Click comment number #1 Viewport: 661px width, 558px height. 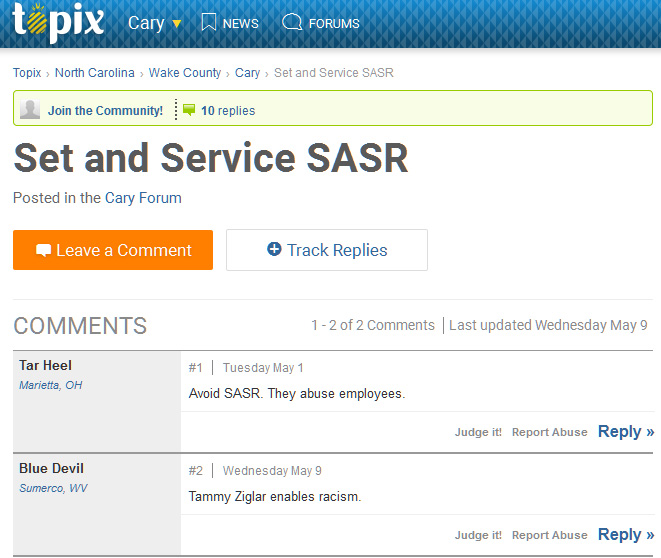196,368
